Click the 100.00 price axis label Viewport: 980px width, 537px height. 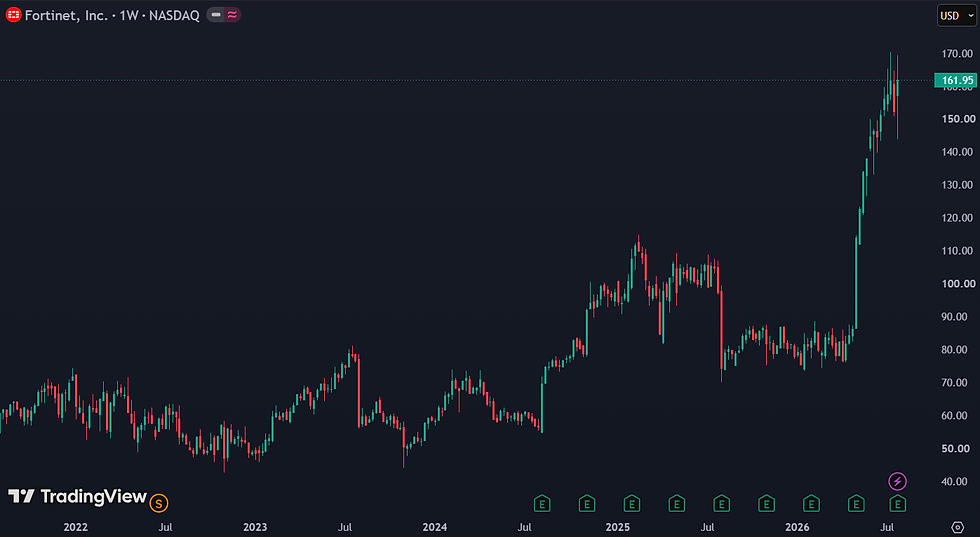point(958,284)
